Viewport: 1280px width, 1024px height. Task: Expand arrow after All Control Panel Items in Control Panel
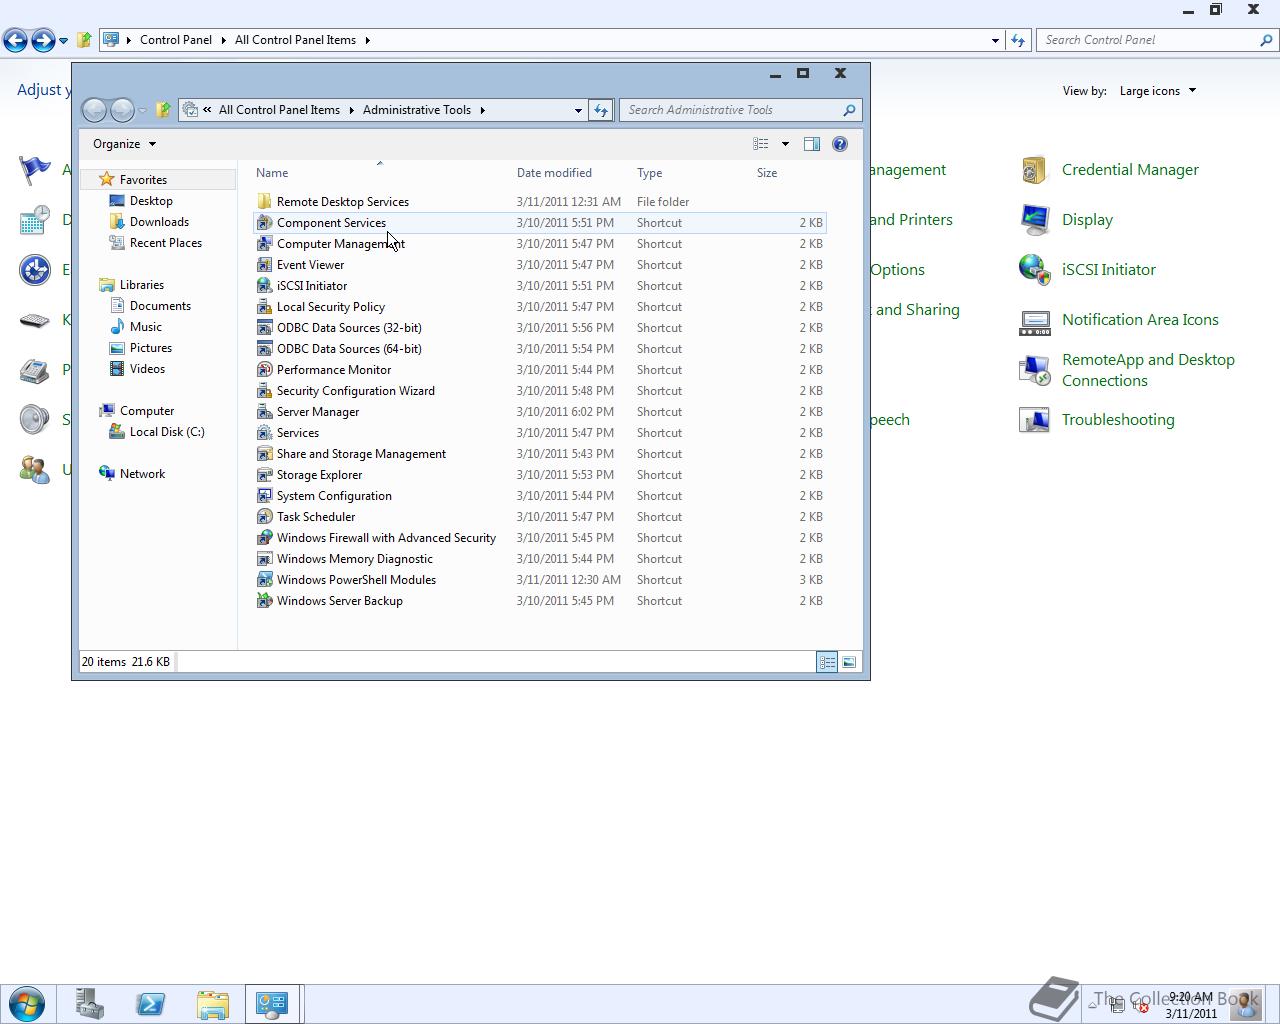point(367,40)
